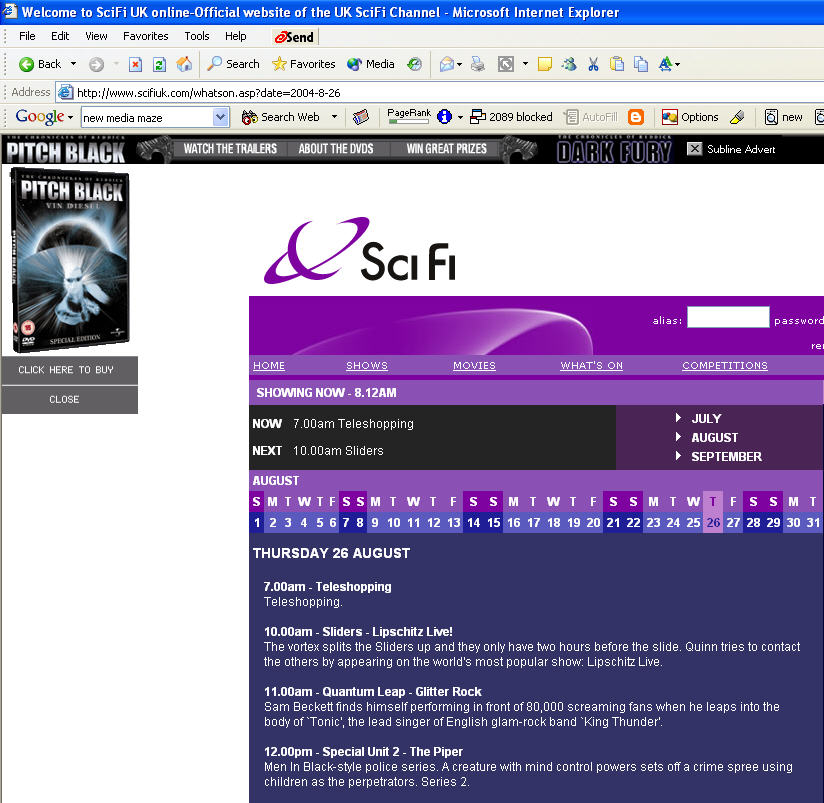
Task: Click the PageRank indicator bar
Action: click(409, 117)
